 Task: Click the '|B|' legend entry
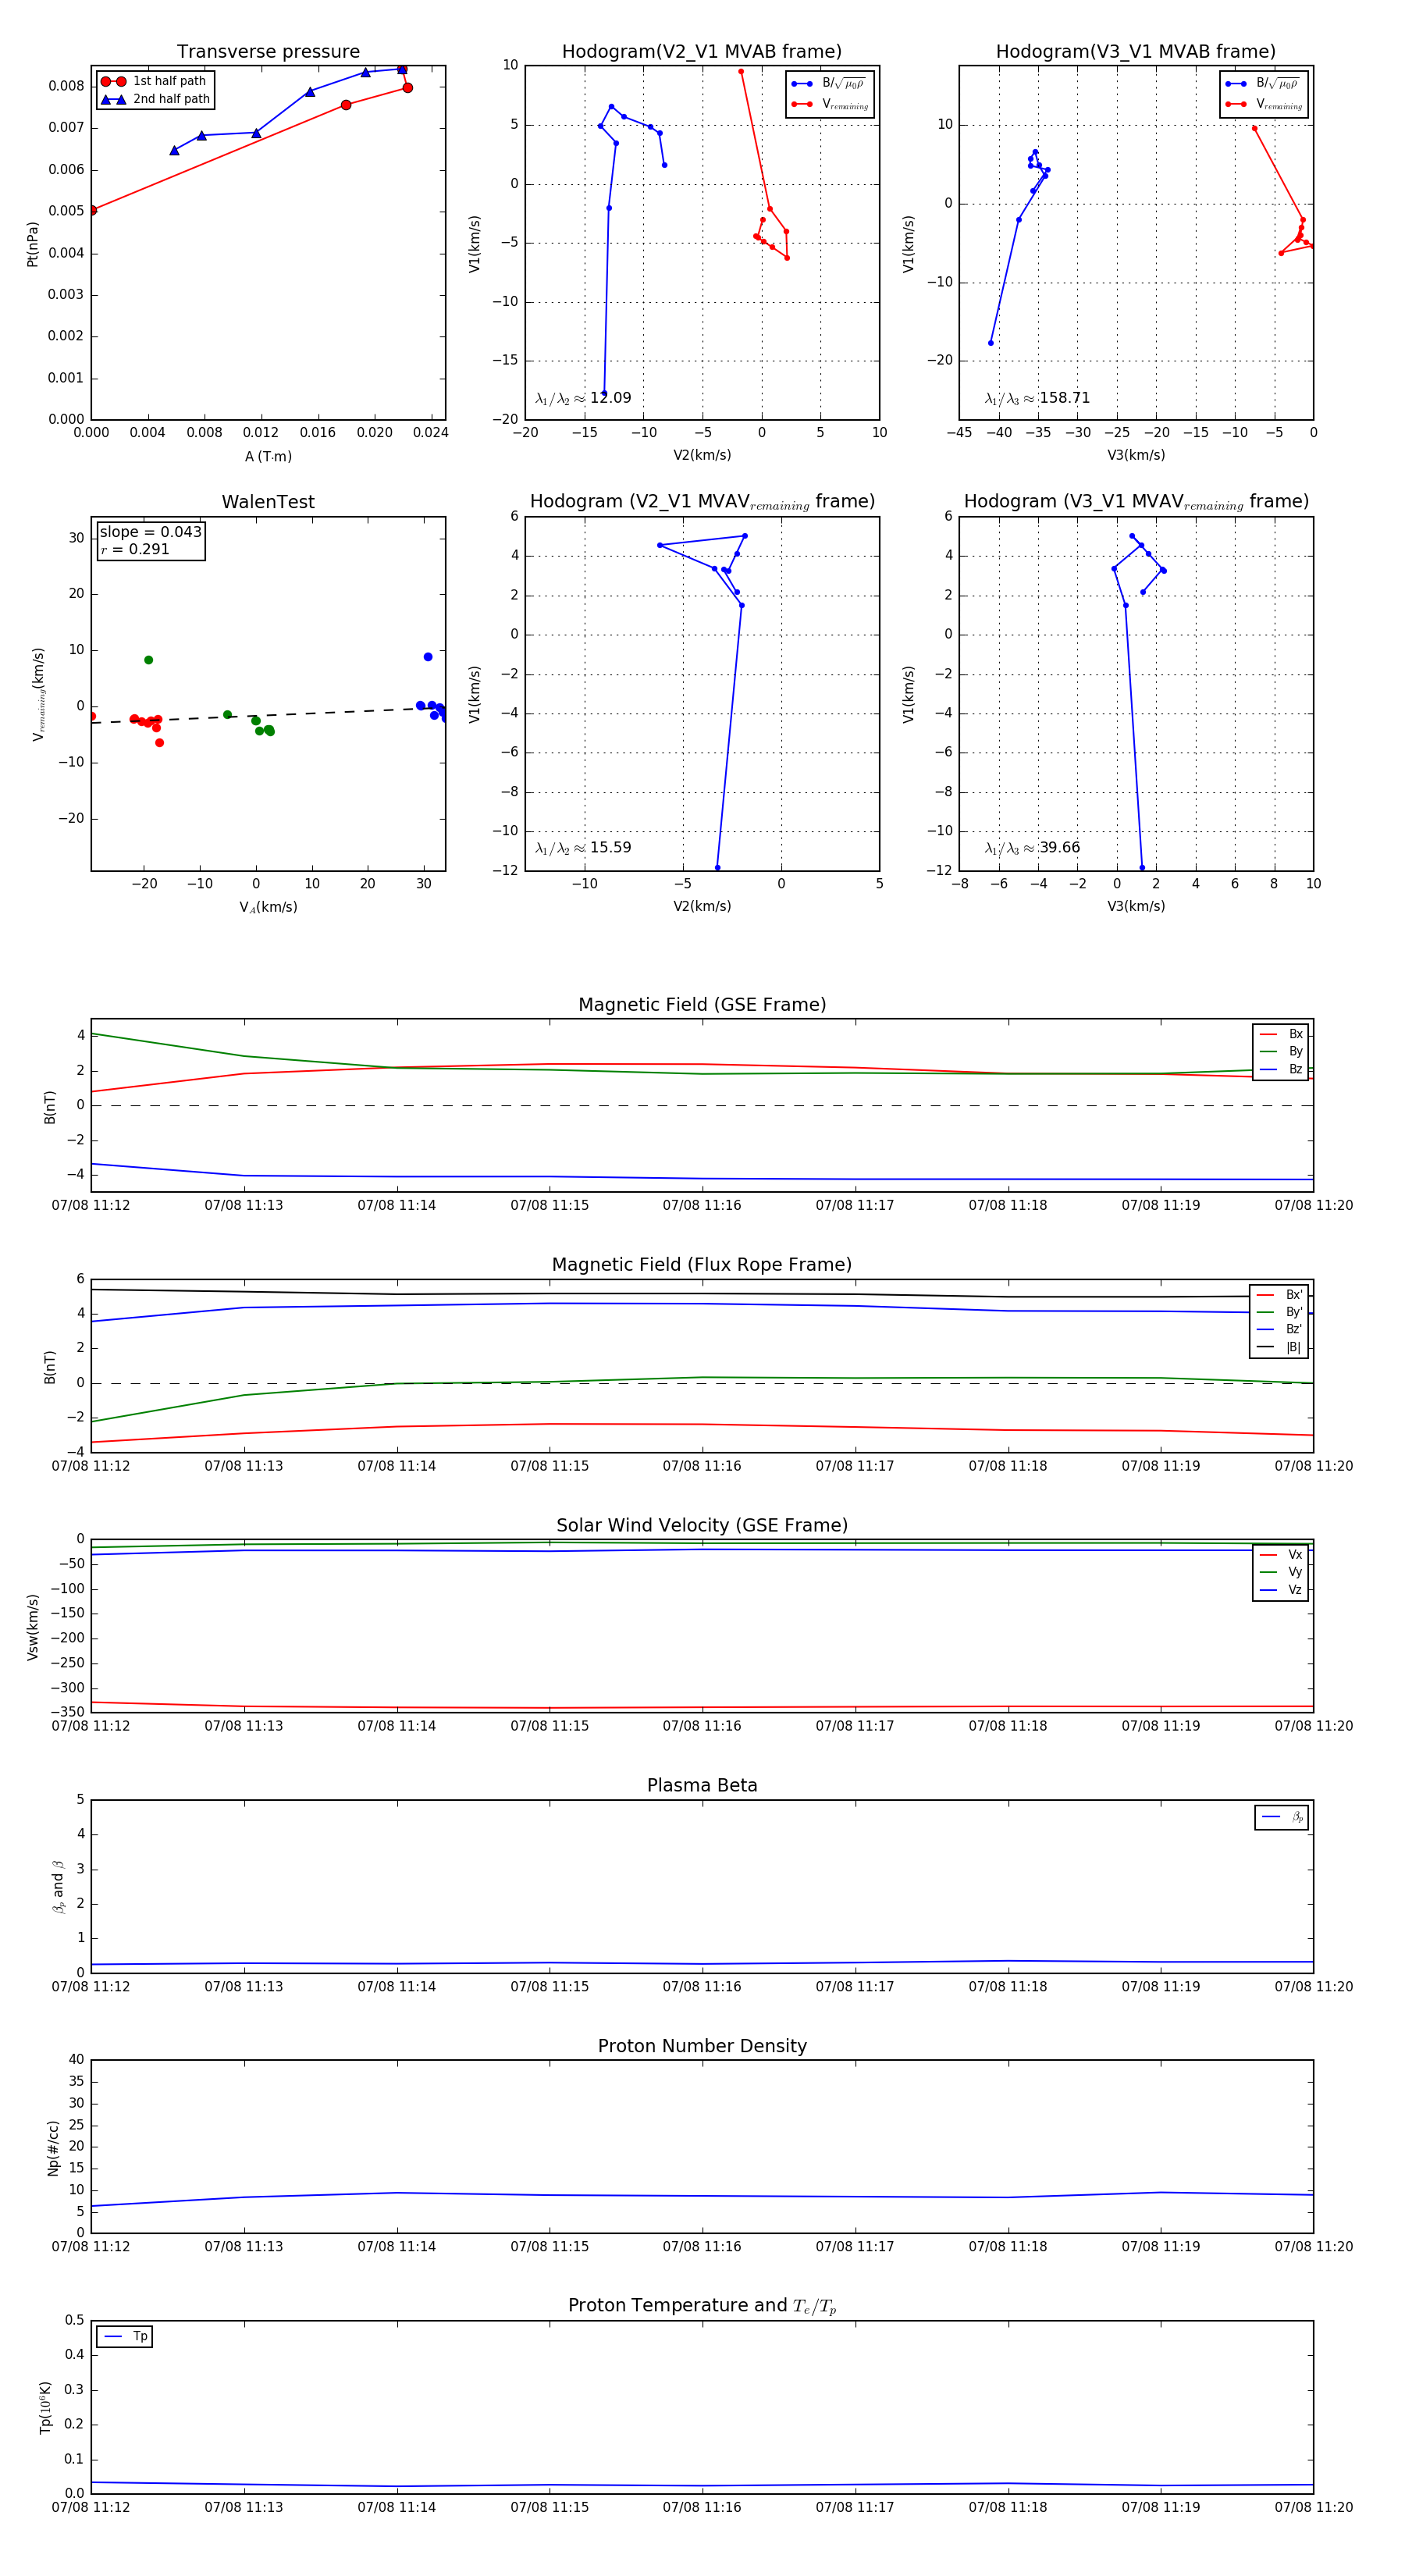pyautogui.click(x=1279, y=1348)
